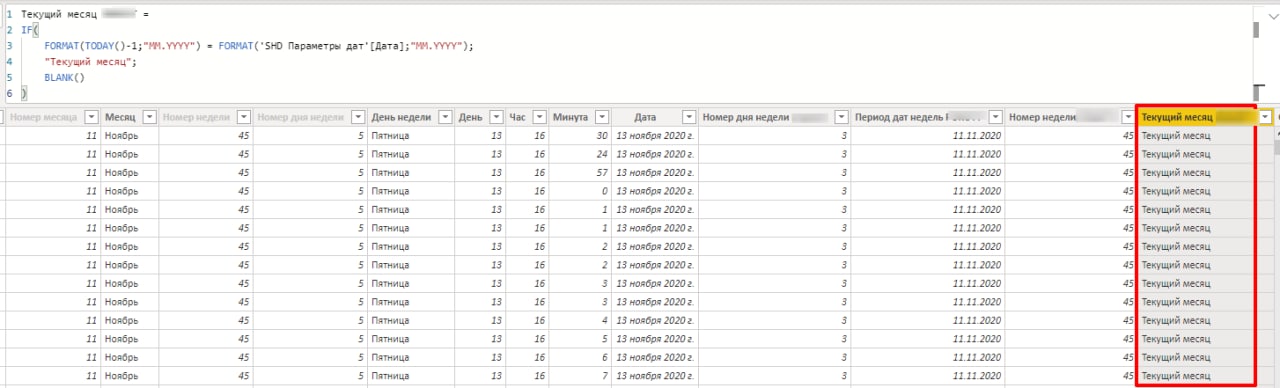This screenshot has width=1280, height=388.
Task: Open filter dropdown of Час column
Action: pyautogui.click(x=539, y=117)
